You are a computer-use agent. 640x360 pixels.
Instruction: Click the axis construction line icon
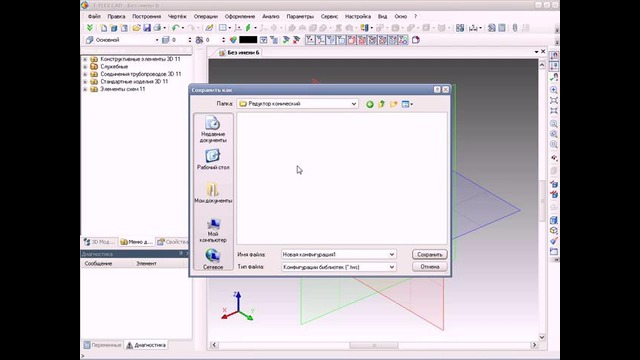click(x=238, y=28)
